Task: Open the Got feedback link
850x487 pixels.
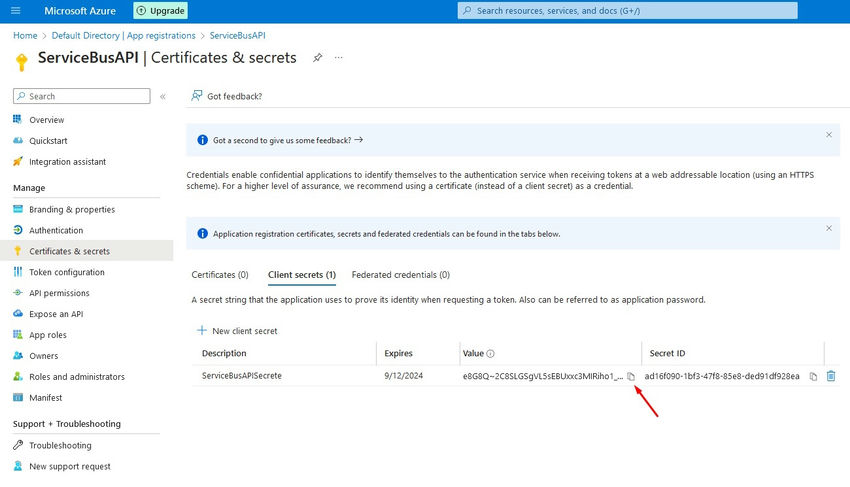Action: coord(227,97)
